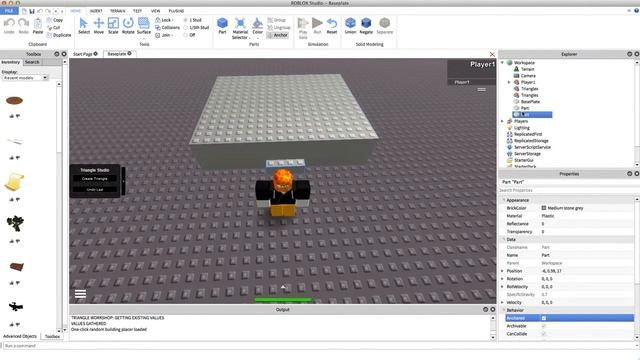Screen dimensions: 640x360
Task: Switch to the VIEW ribbon tab
Action: [156, 11]
